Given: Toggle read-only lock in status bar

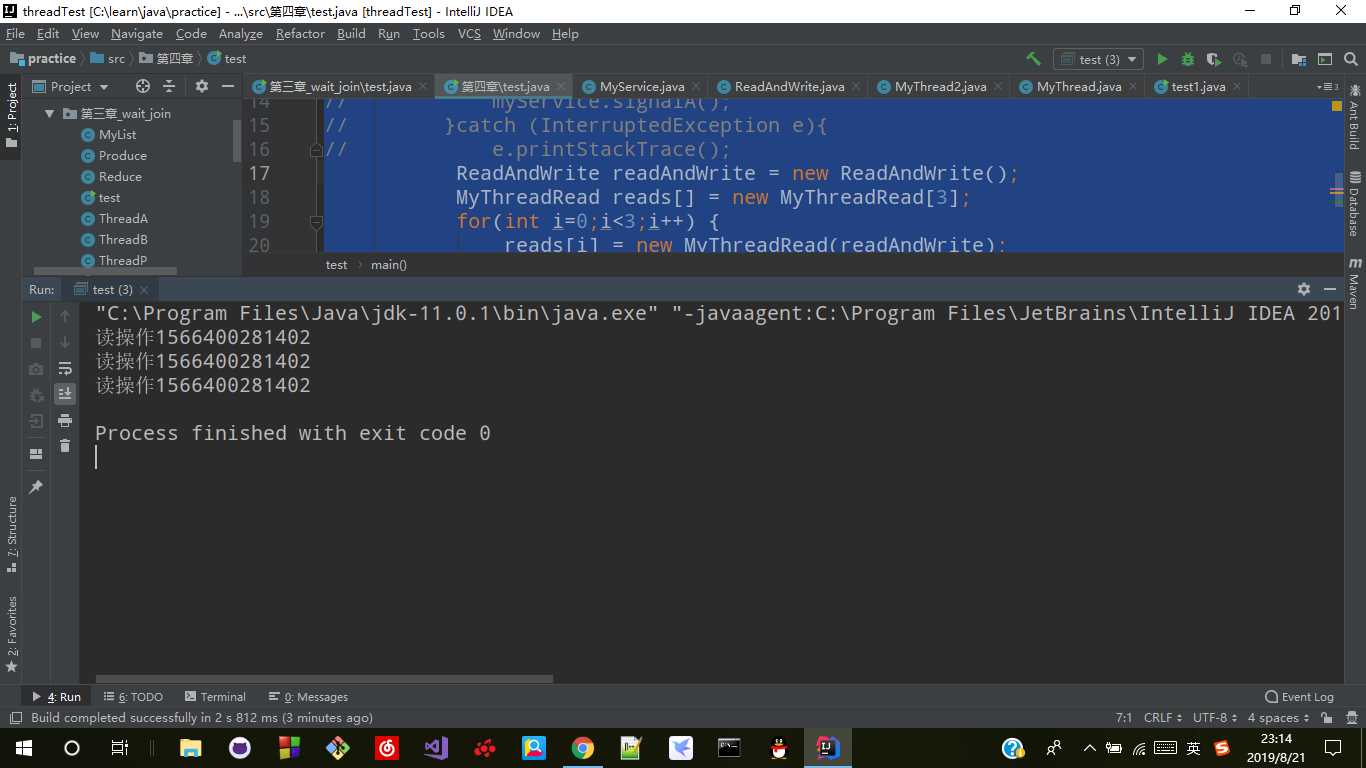Looking at the screenshot, I should click(1327, 718).
